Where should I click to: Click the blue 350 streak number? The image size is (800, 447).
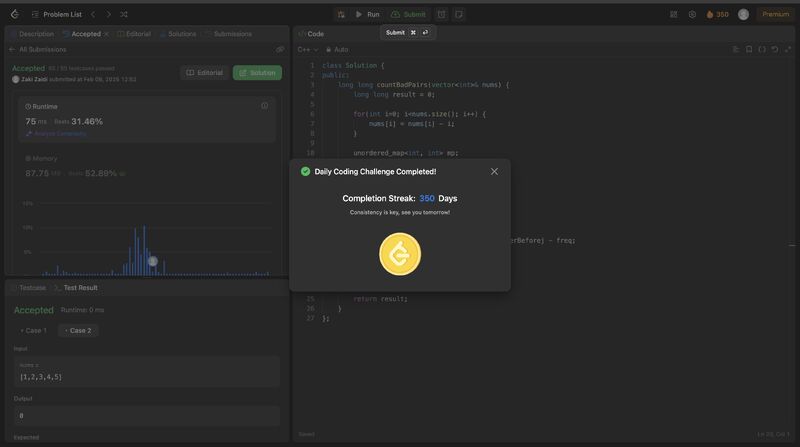[x=427, y=198]
